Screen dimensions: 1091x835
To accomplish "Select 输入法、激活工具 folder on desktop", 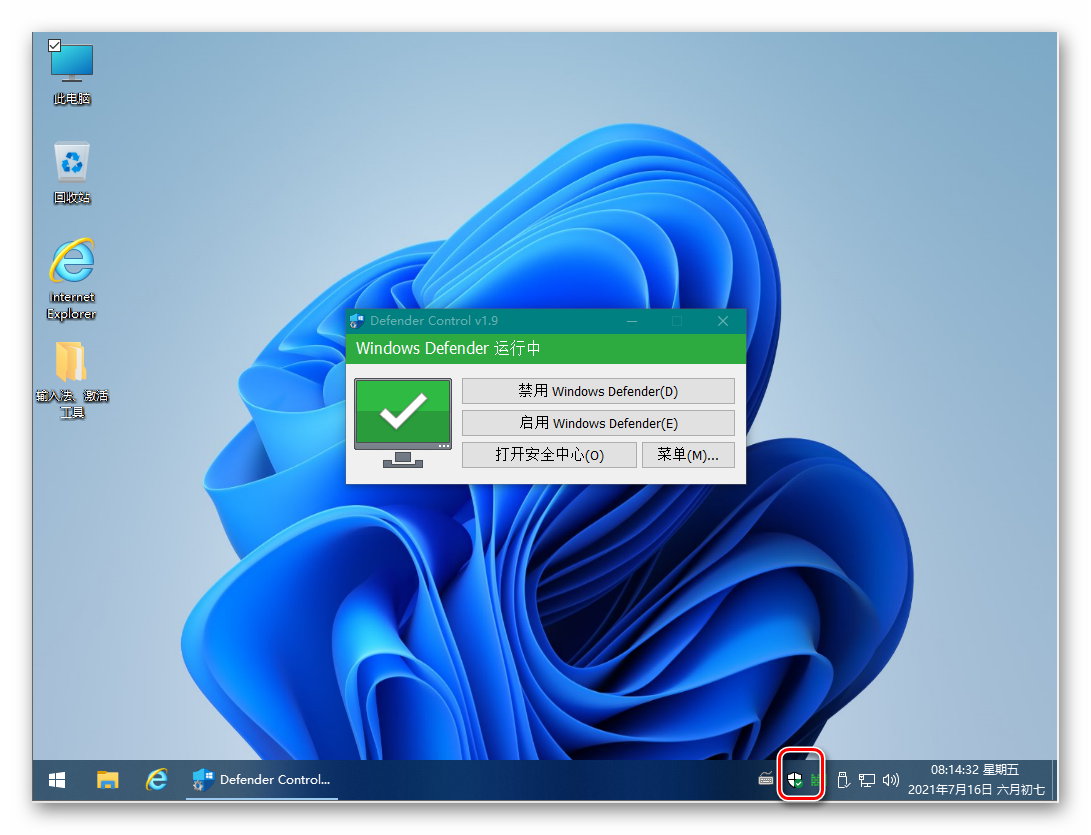I will (x=72, y=380).
